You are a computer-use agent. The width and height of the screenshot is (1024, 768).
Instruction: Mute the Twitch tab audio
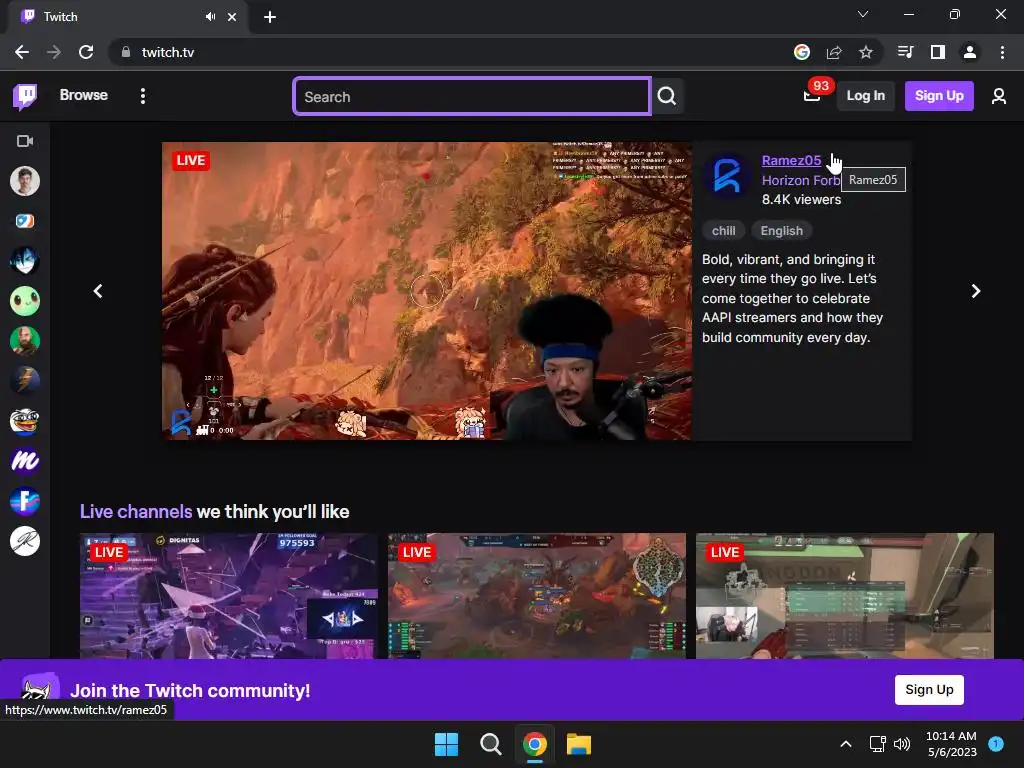(x=210, y=17)
